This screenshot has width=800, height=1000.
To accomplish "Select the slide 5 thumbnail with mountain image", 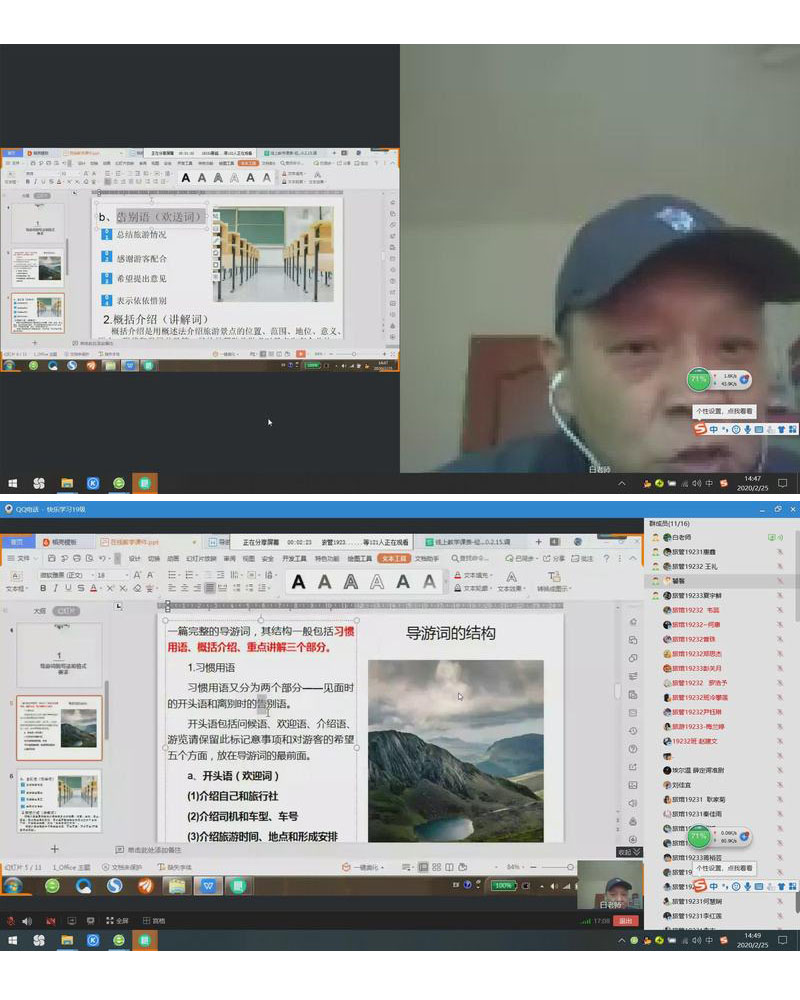I will [60, 728].
